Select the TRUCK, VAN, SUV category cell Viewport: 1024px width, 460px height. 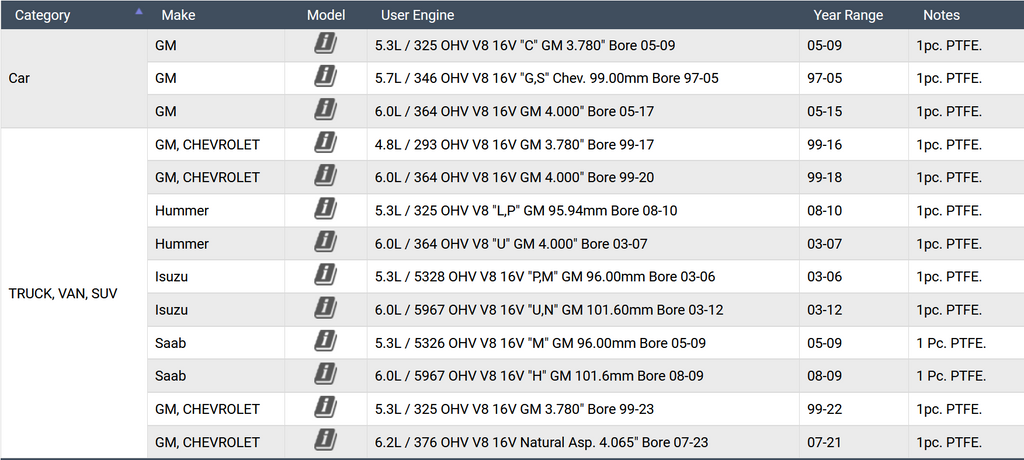point(74,293)
